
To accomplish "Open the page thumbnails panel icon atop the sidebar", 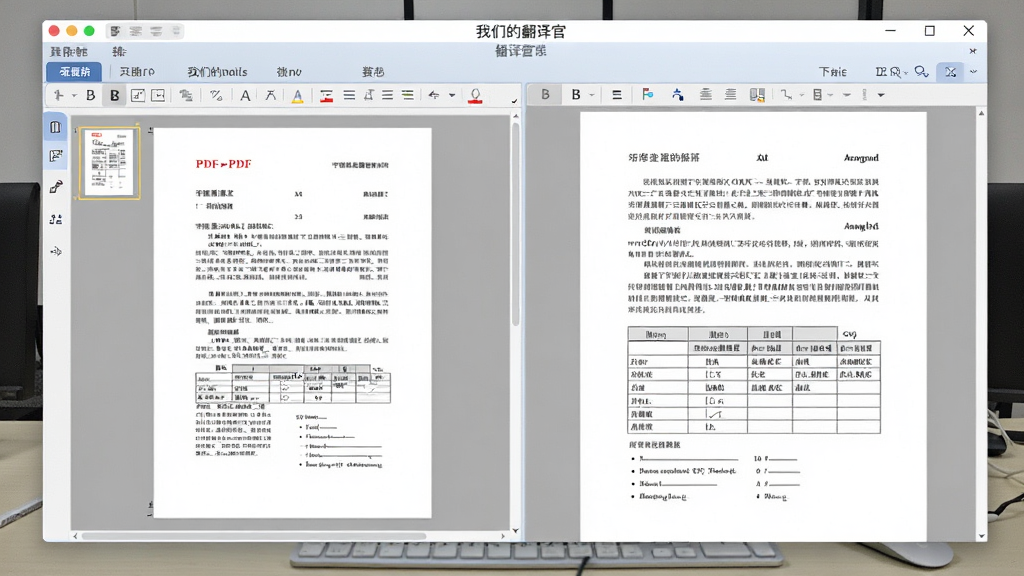I will point(56,127).
